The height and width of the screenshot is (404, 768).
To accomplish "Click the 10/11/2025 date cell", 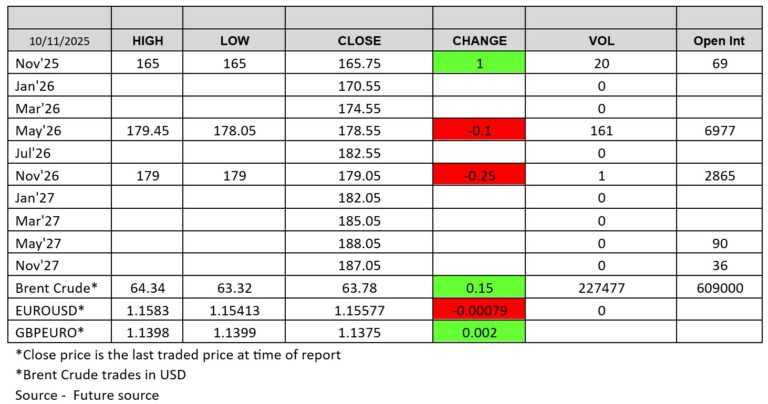I will click(59, 41).
